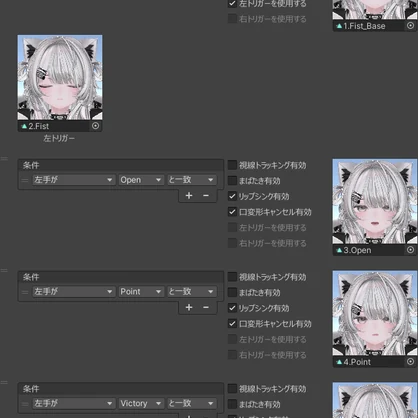Enable まばたき有効 for the Victory expression
The height and width of the screenshot is (418, 418).
click(x=232, y=404)
